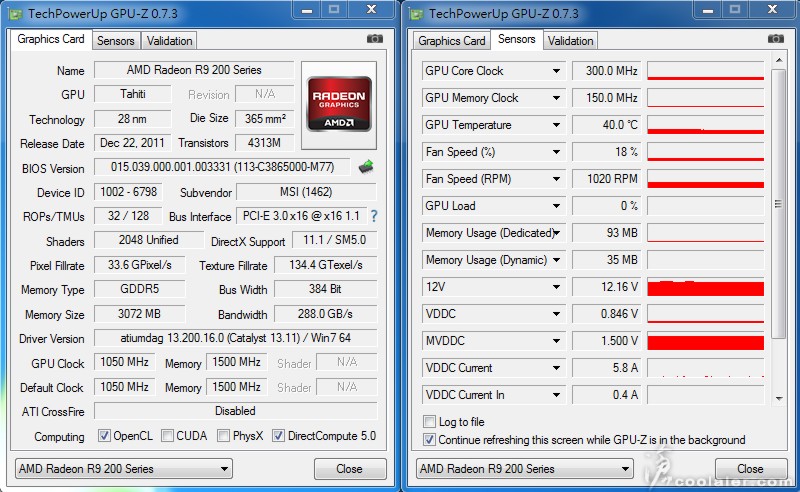The height and width of the screenshot is (492, 800).
Task: Switch to Sensors tab in left window
Action: point(115,41)
